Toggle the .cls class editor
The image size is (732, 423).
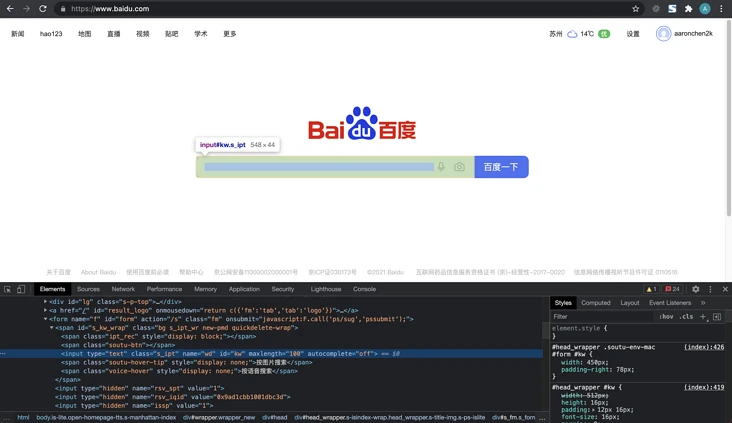[x=686, y=317]
